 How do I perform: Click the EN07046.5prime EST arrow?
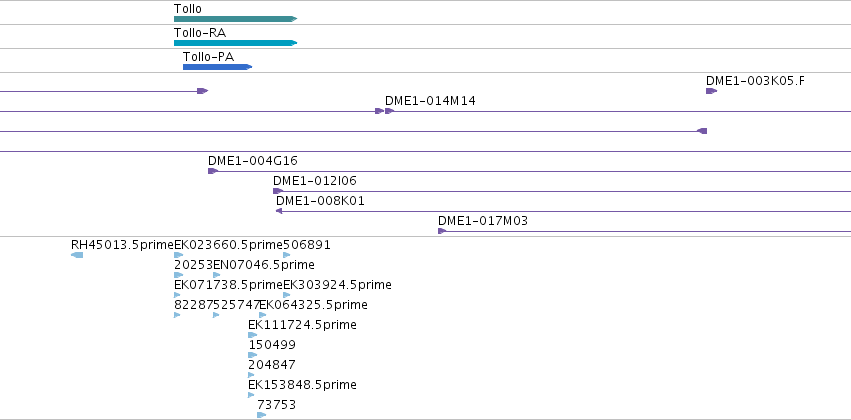click(217, 275)
